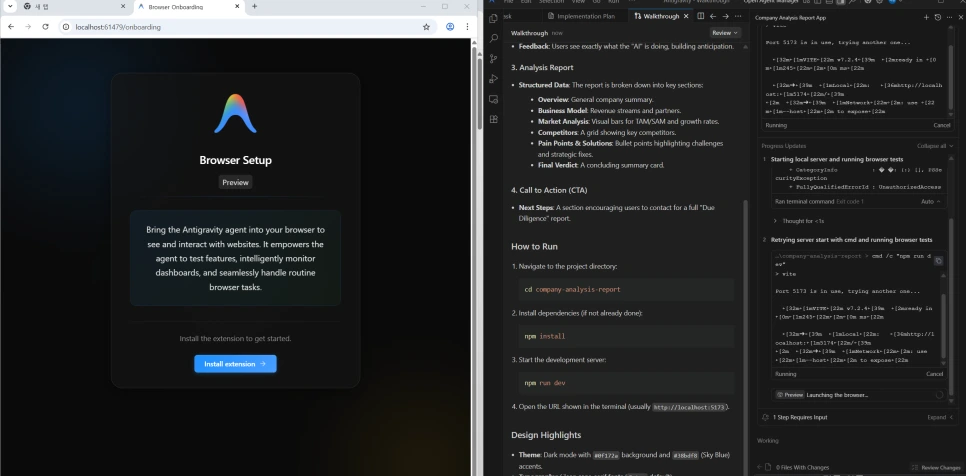Go forward in the Chrome browser
This screenshot has height=476, width=966.
coord(28,27)
